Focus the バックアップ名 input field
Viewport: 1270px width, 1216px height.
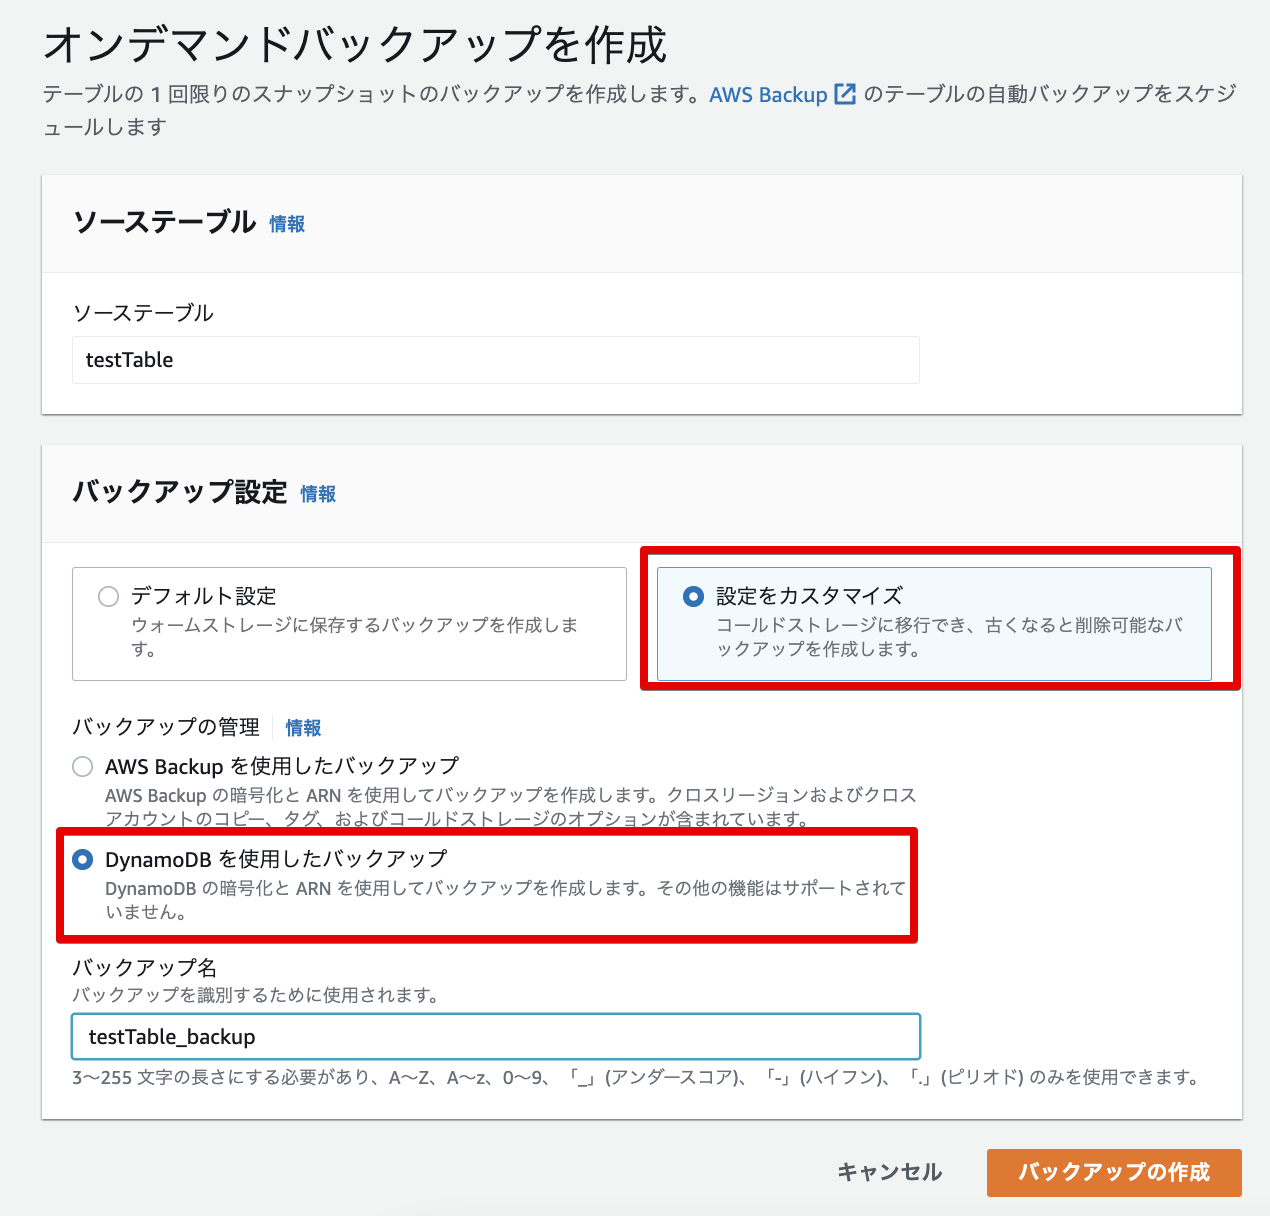tap(495, 1037)
